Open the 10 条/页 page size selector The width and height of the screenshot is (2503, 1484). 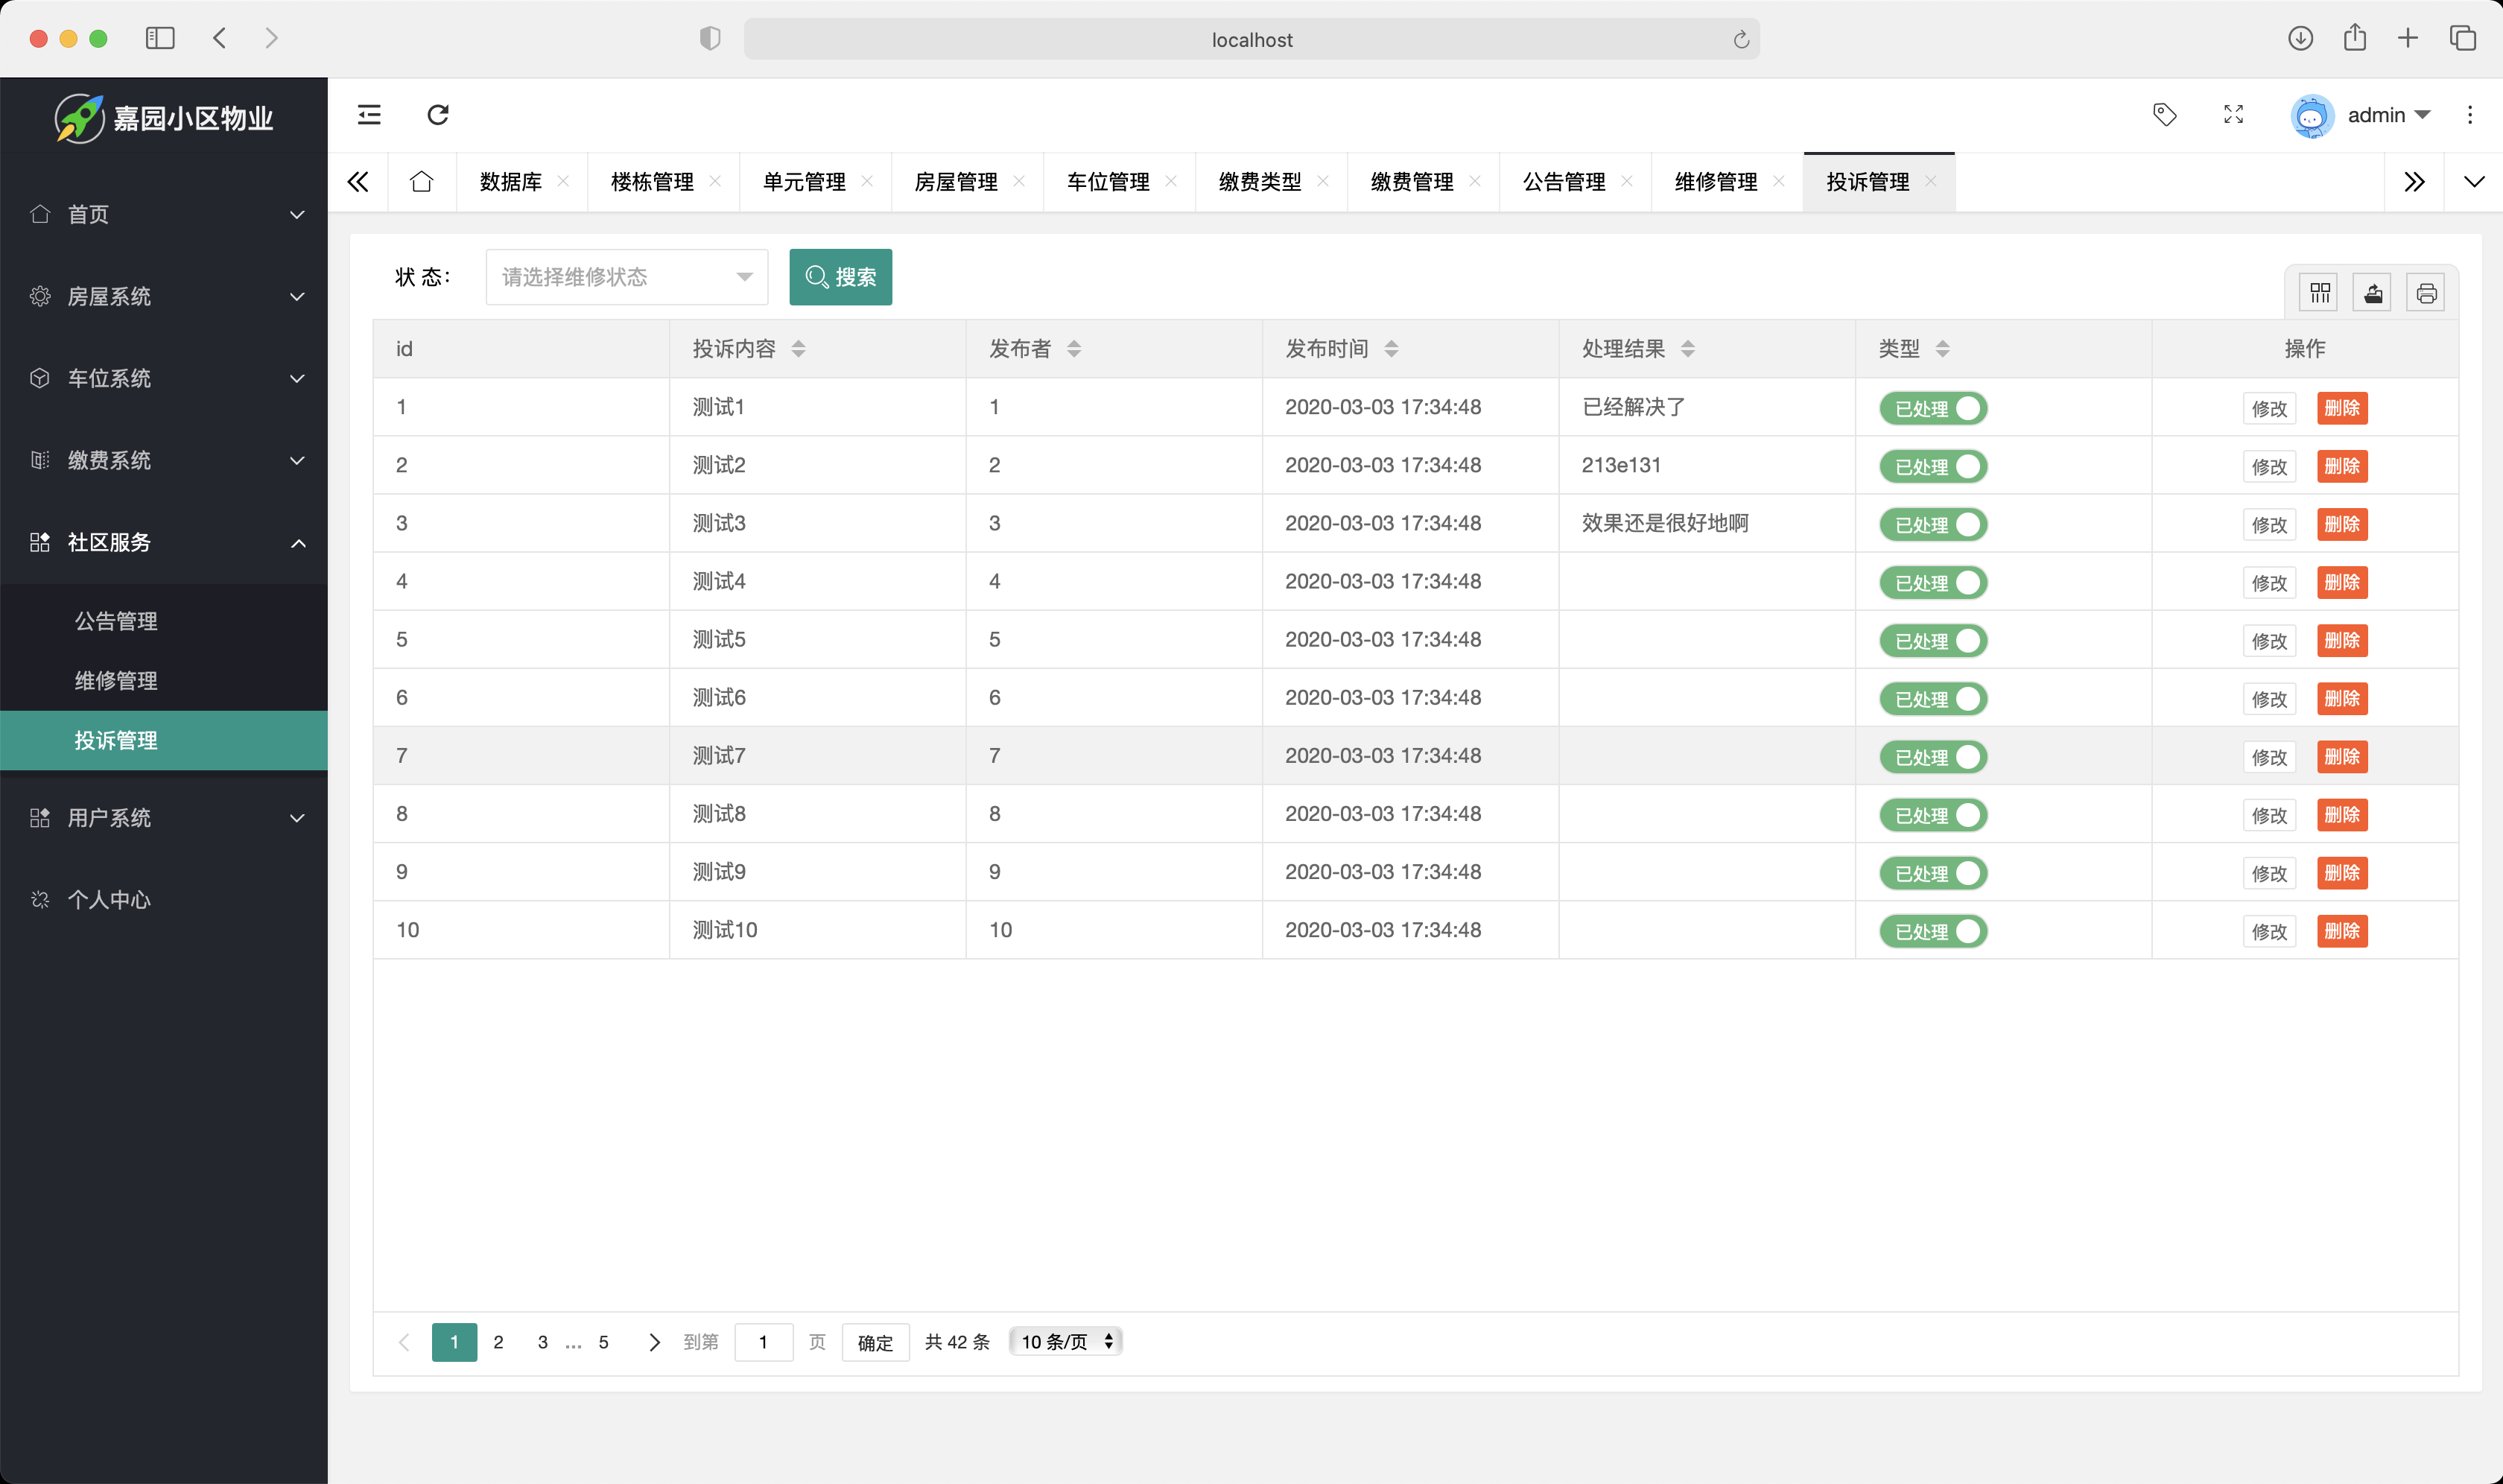click(1066, 1342)
